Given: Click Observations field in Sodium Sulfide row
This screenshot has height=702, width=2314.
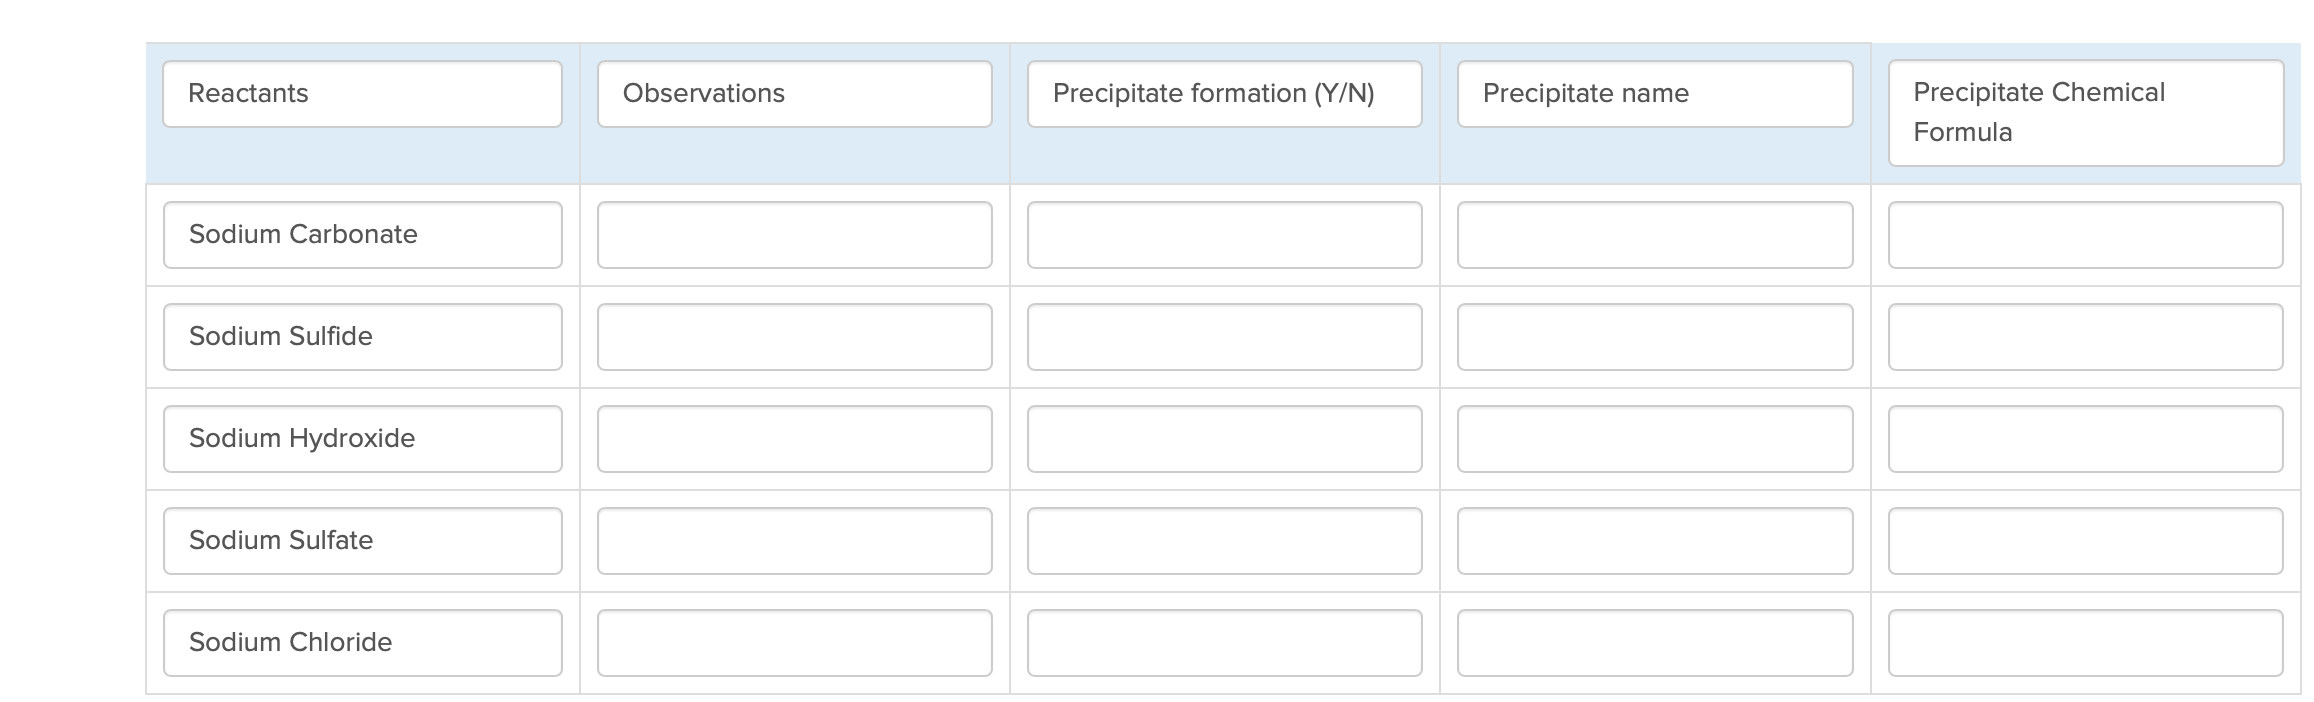Looking at the screenshot, I should click(794, 337).
